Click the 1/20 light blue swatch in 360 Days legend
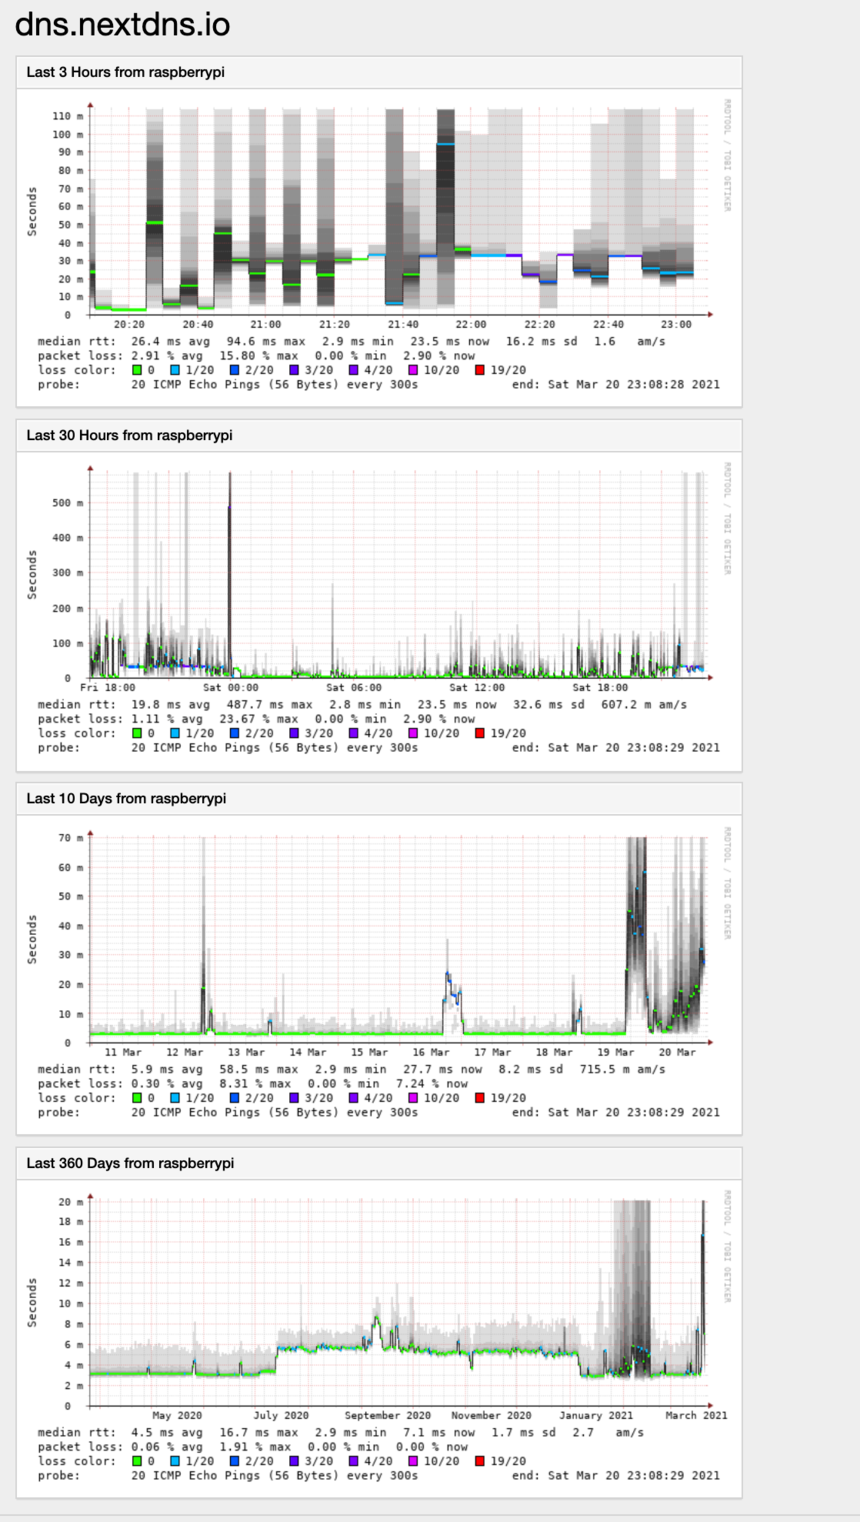This screenshot has height=1522, width=860. 175,1461
